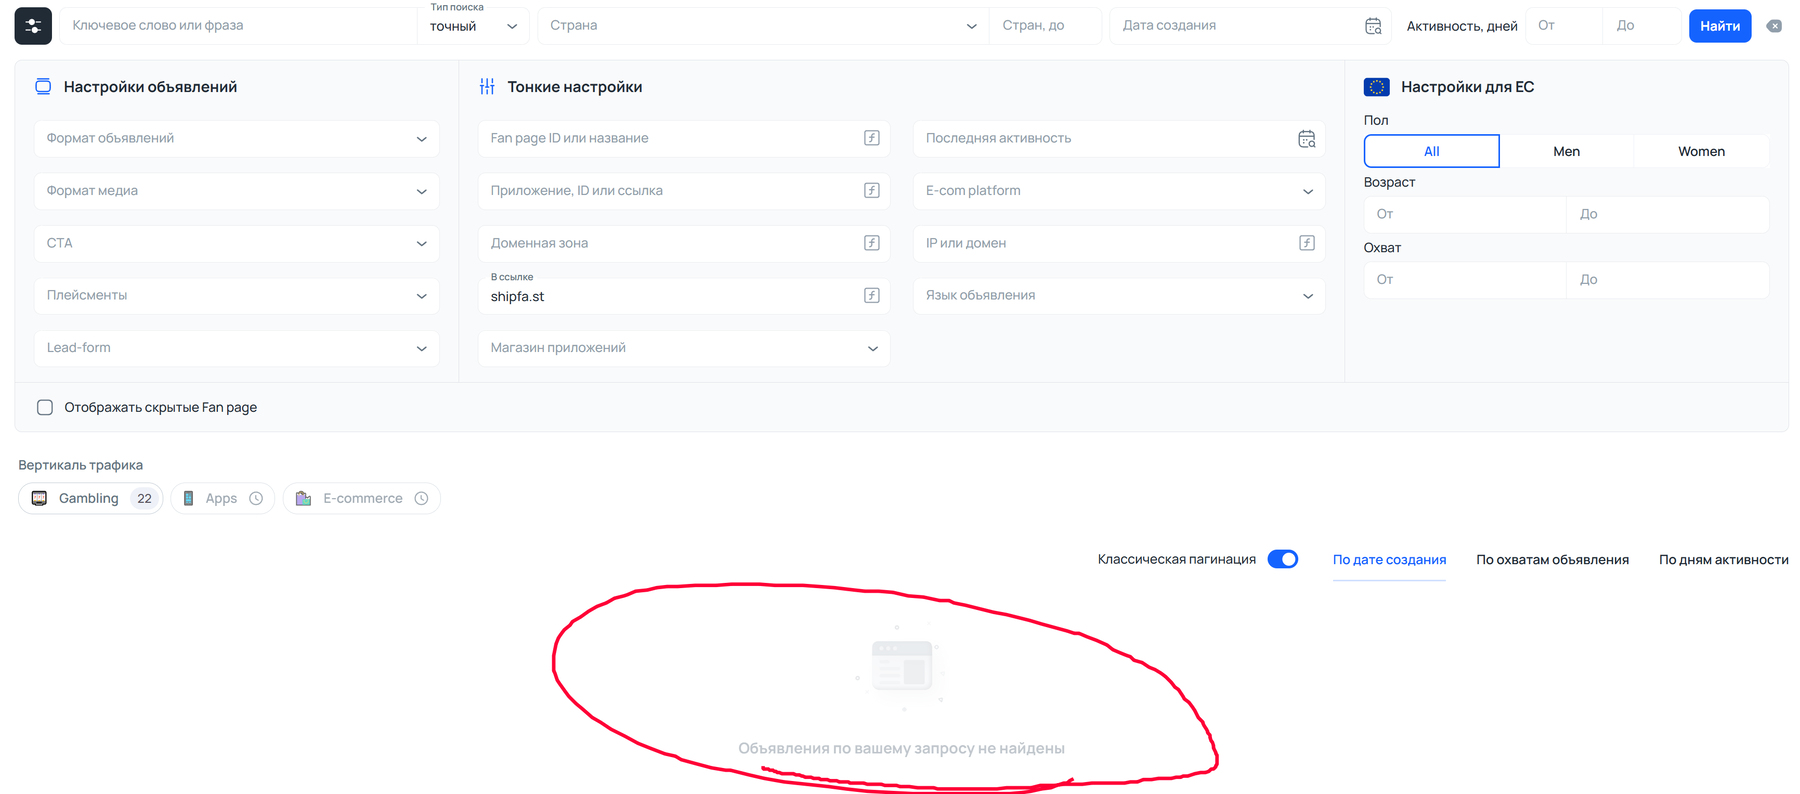Click the Fan page ID field icon
The image size is (1800, 794).
[872, 138]
